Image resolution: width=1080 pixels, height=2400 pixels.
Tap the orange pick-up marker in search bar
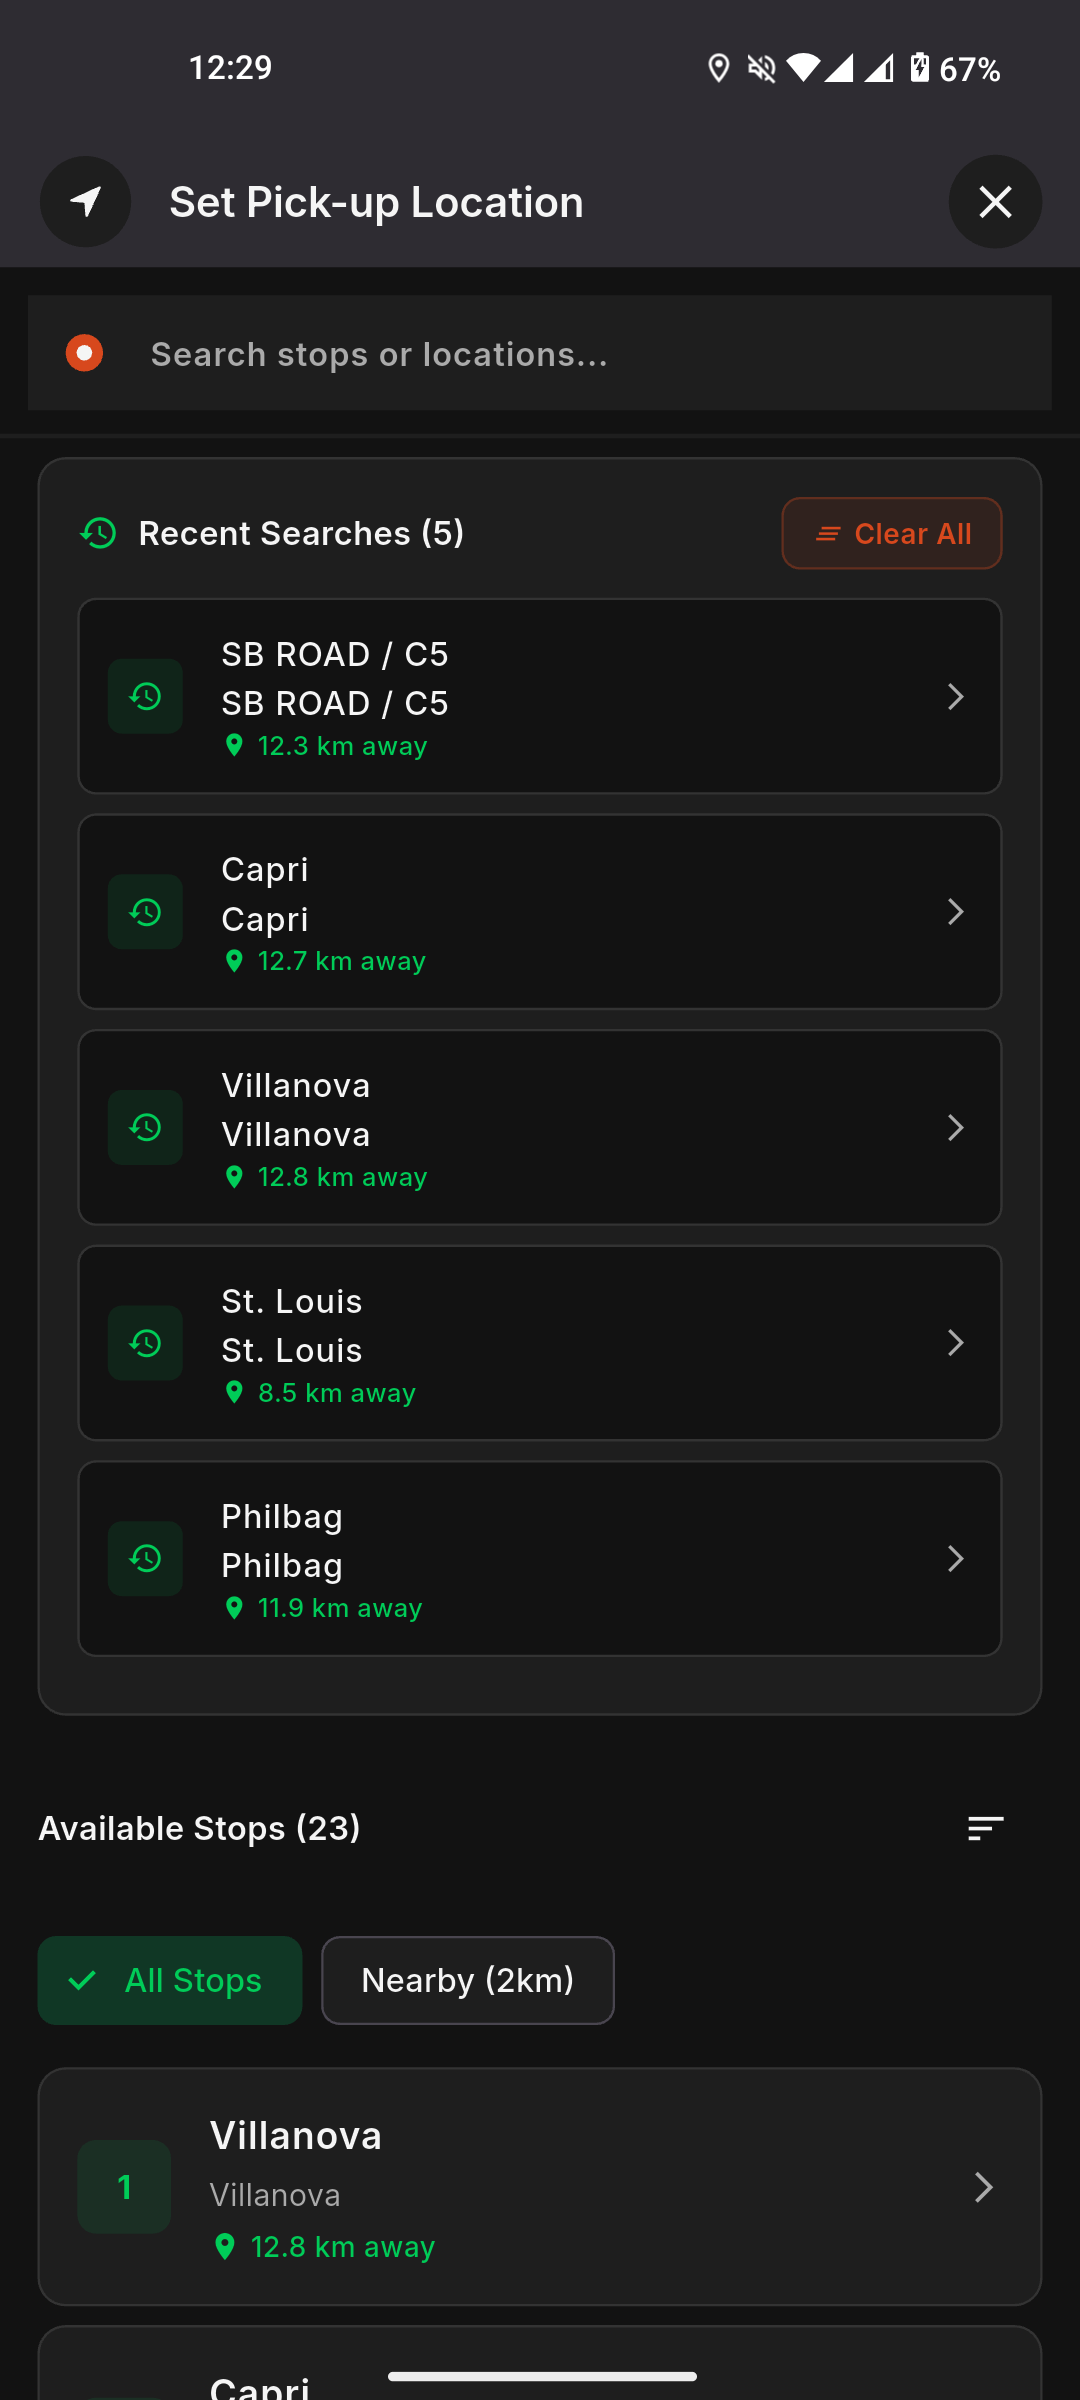pyautogui.click(x=84, y=353)
